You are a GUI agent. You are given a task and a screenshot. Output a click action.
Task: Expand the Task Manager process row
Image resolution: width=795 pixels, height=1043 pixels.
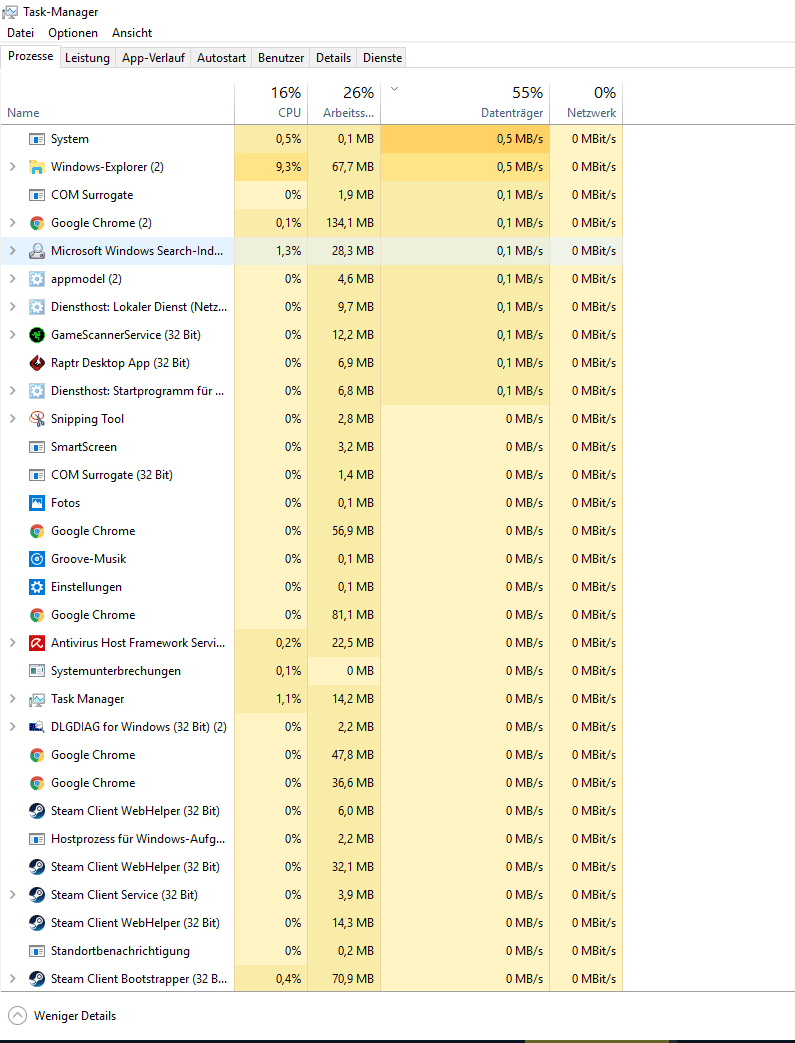click(13, 699)
